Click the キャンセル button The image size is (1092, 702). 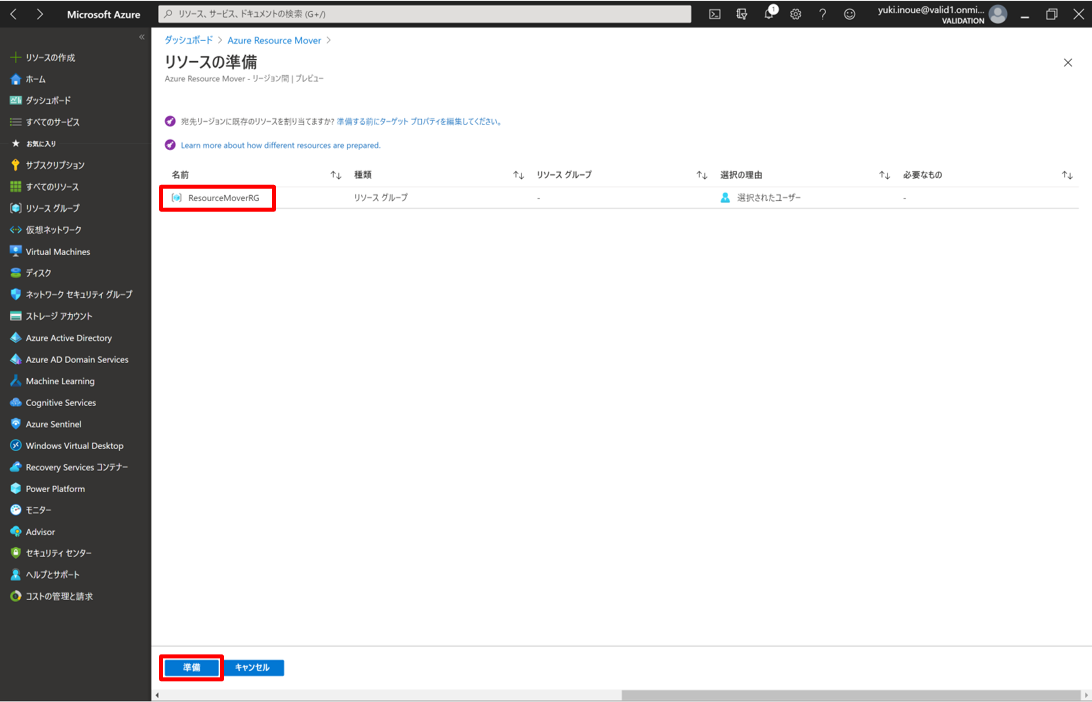point(252,667)
